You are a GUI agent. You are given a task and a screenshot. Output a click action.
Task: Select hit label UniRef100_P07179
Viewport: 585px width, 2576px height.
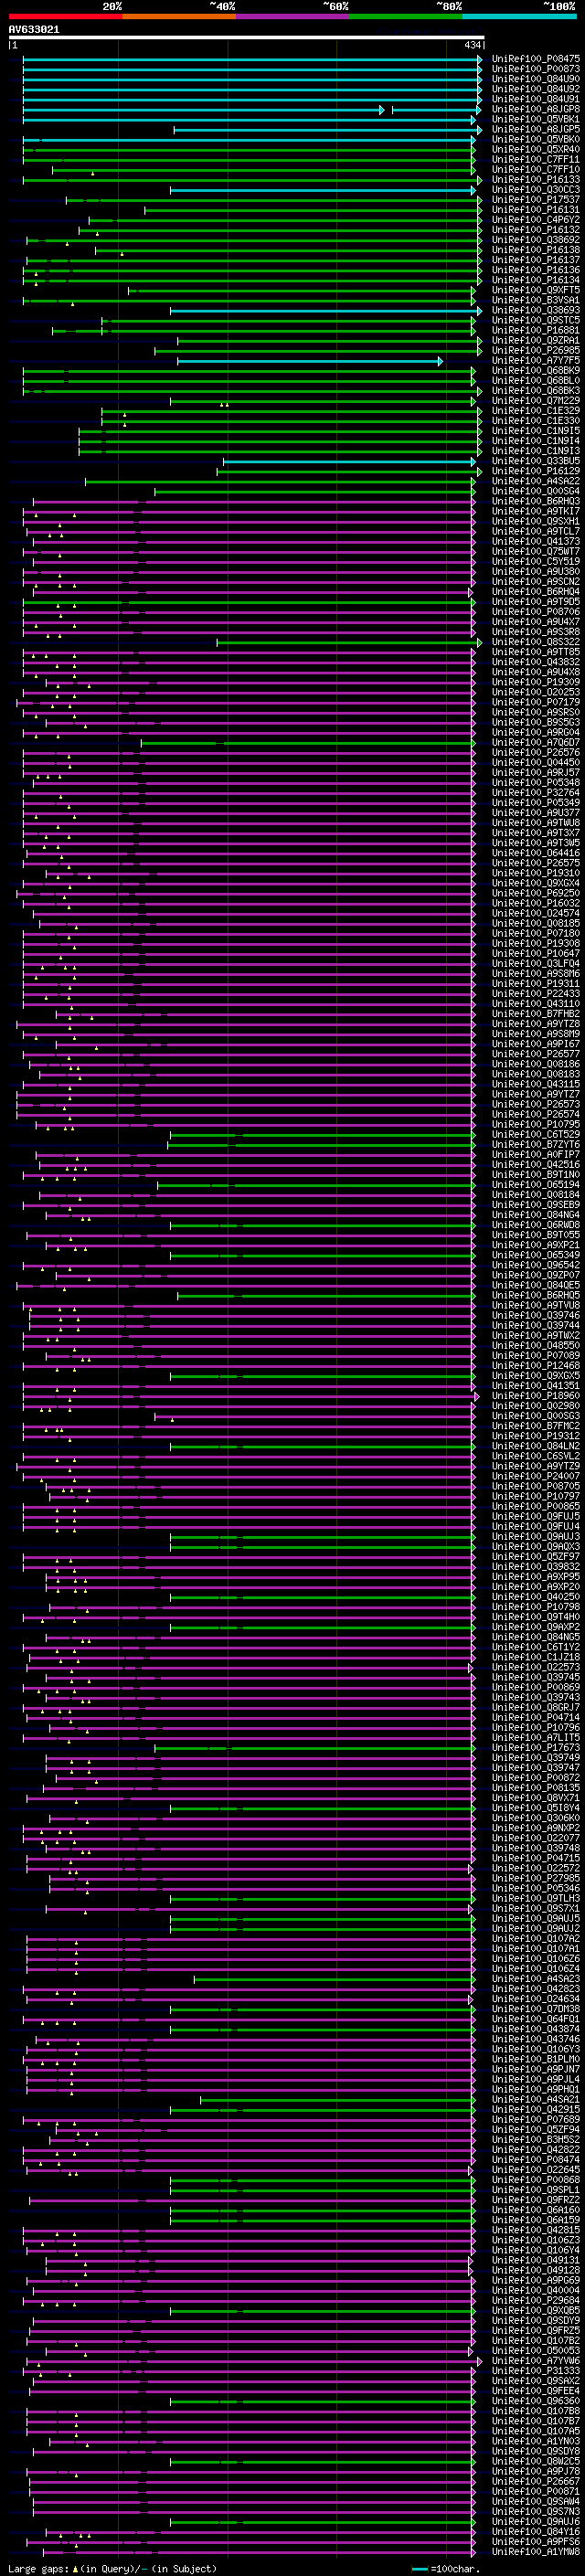click(535, 702)
